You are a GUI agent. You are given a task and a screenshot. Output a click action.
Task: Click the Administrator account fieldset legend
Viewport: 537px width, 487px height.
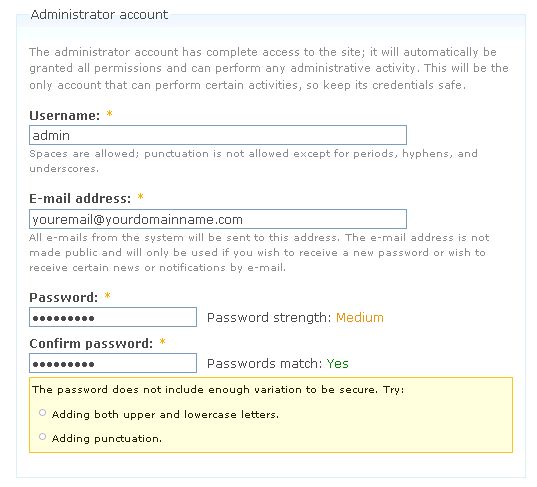[99, 15]
